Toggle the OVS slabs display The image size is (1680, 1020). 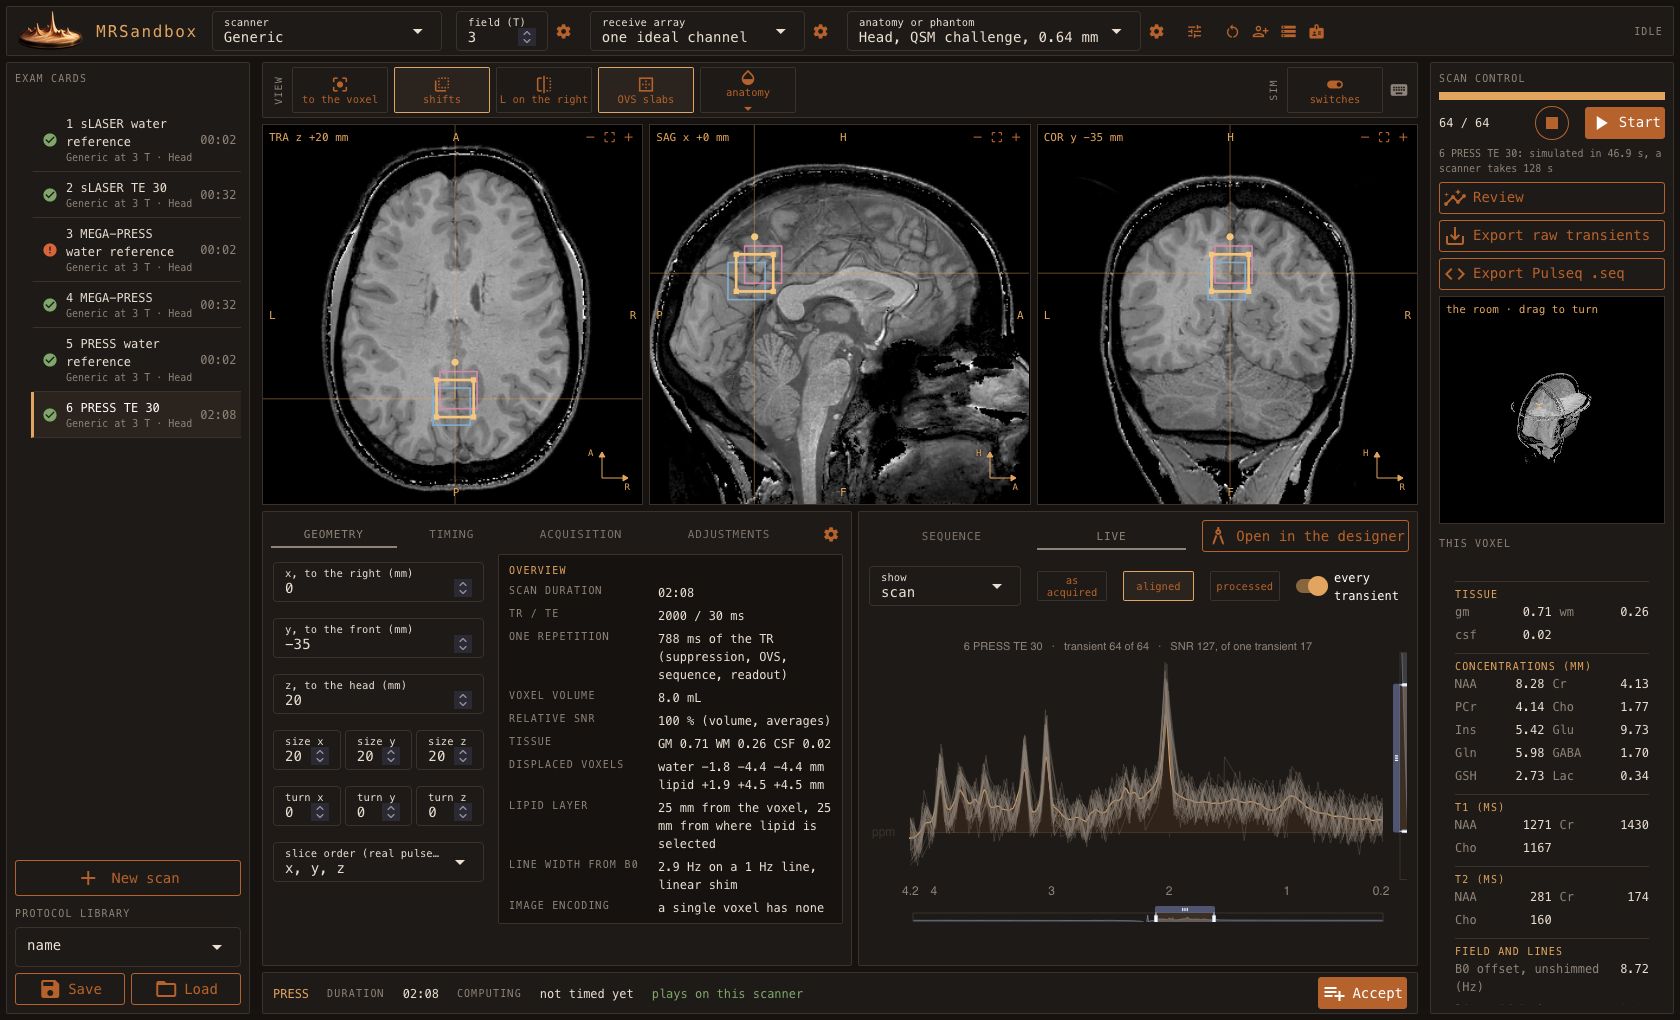pyautogui.click(x=646, y=90)
